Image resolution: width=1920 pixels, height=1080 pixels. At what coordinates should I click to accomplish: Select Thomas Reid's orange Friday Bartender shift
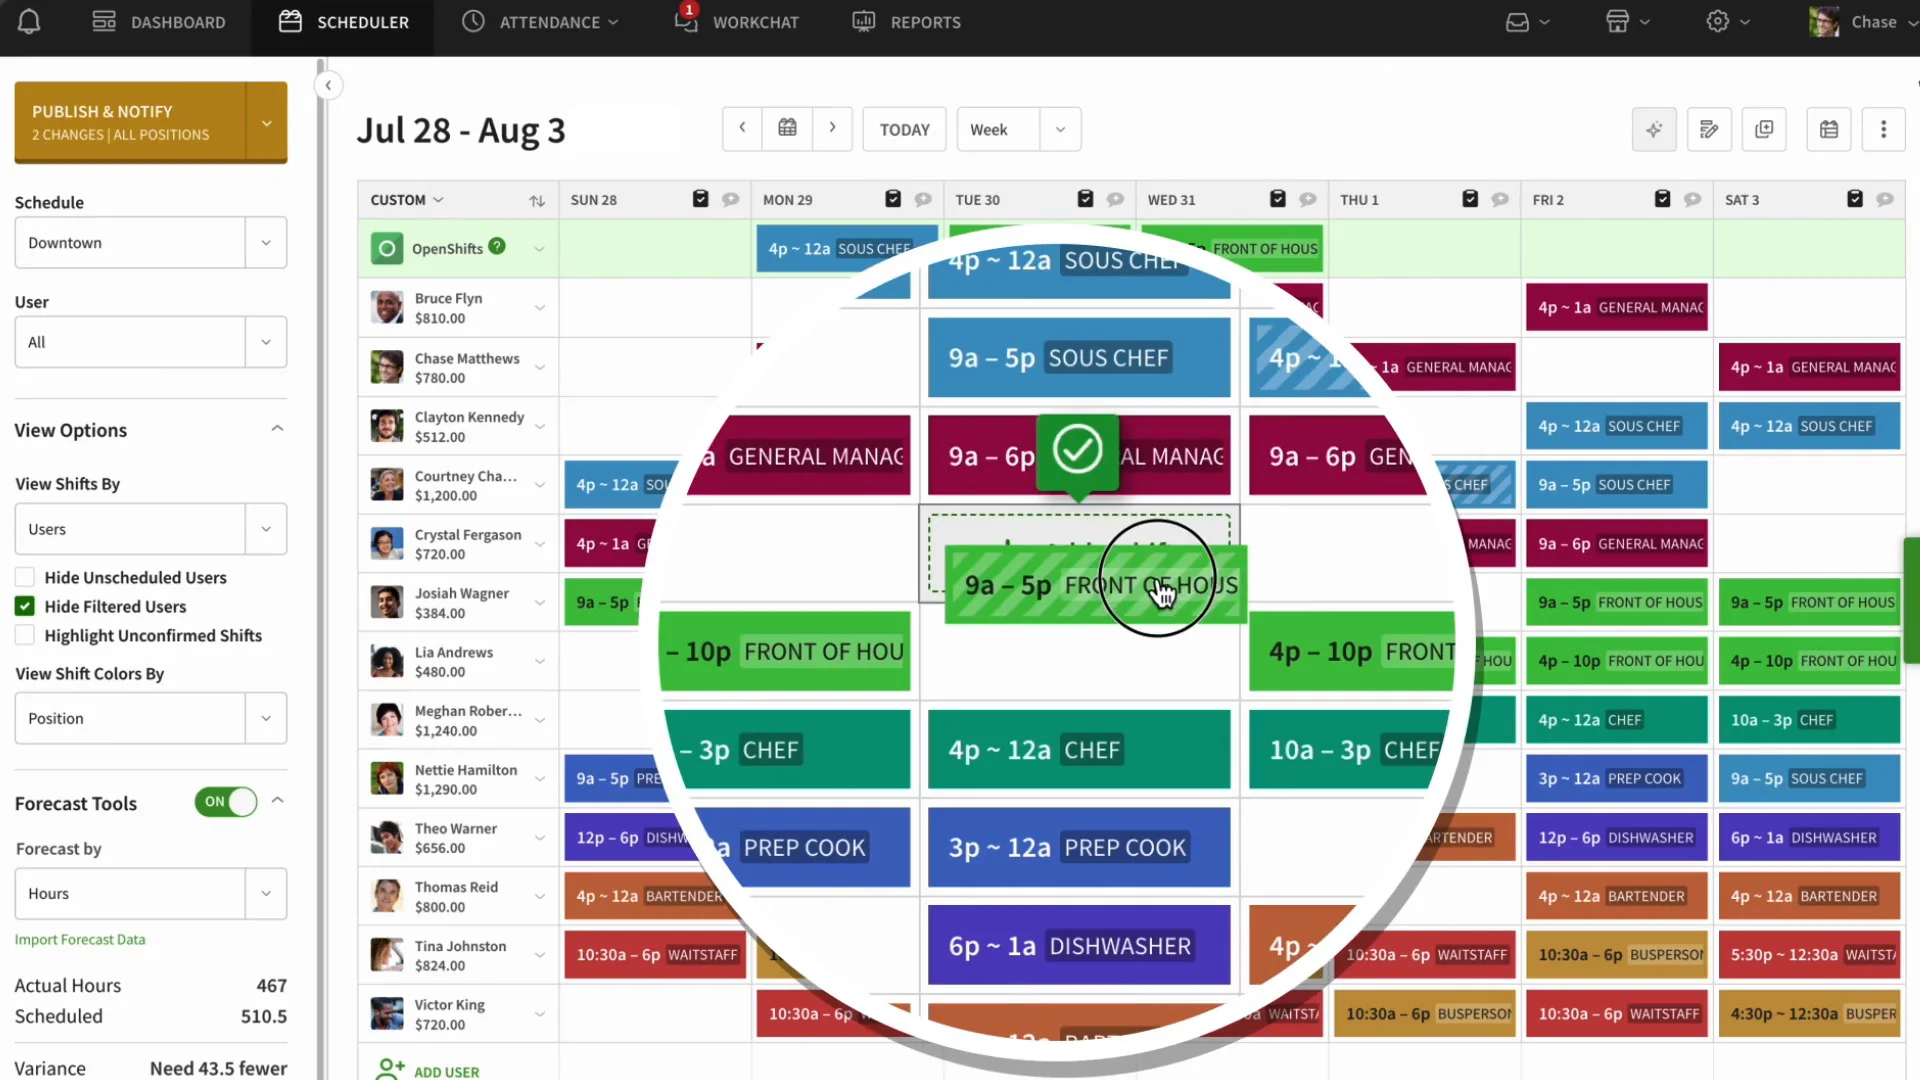(1617, 896)
